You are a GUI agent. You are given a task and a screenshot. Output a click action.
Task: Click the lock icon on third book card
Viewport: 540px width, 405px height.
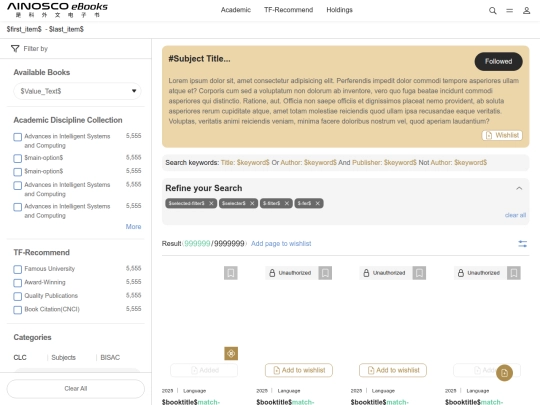tap(366, 273)
